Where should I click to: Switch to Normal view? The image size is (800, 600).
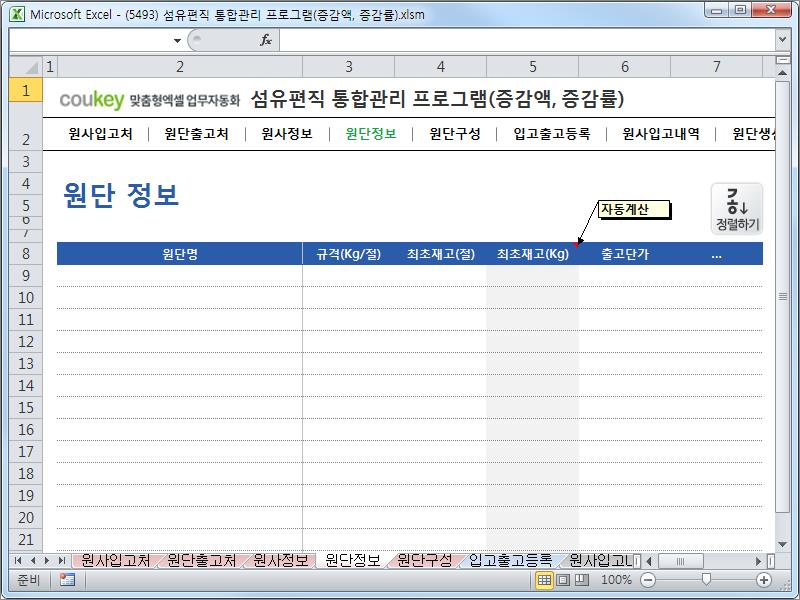(544, 580)
